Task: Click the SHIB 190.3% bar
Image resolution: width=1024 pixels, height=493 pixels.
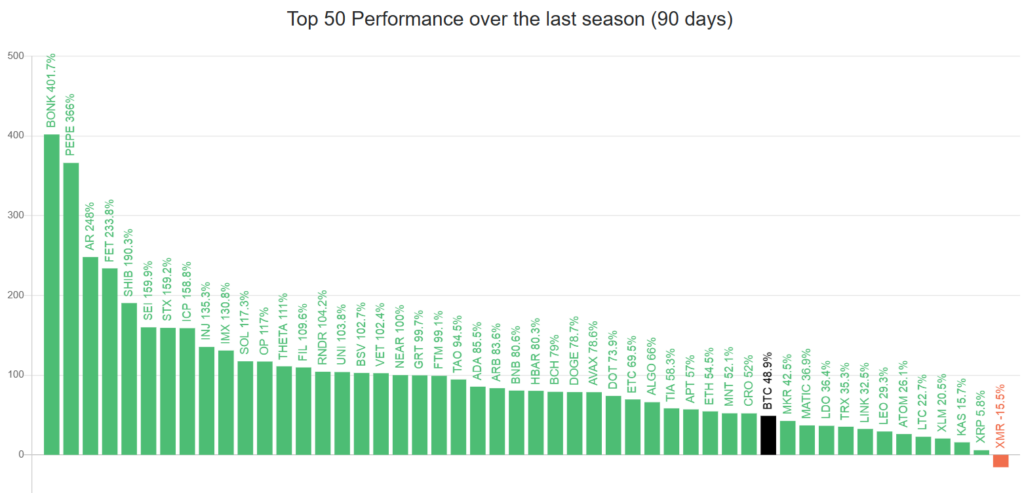Action: [129, 379]
